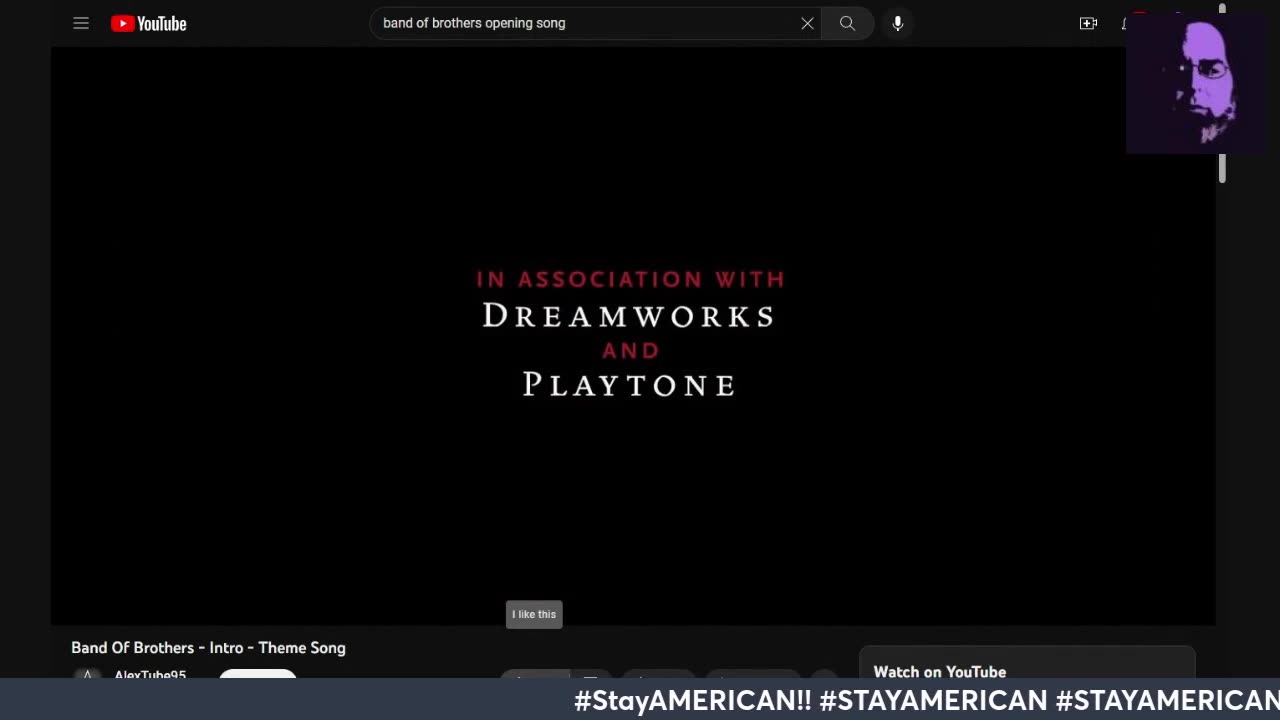1280x720 pixels.
Task: Click the 'Watch on YouTube' card
Action: pos(1027,664)
